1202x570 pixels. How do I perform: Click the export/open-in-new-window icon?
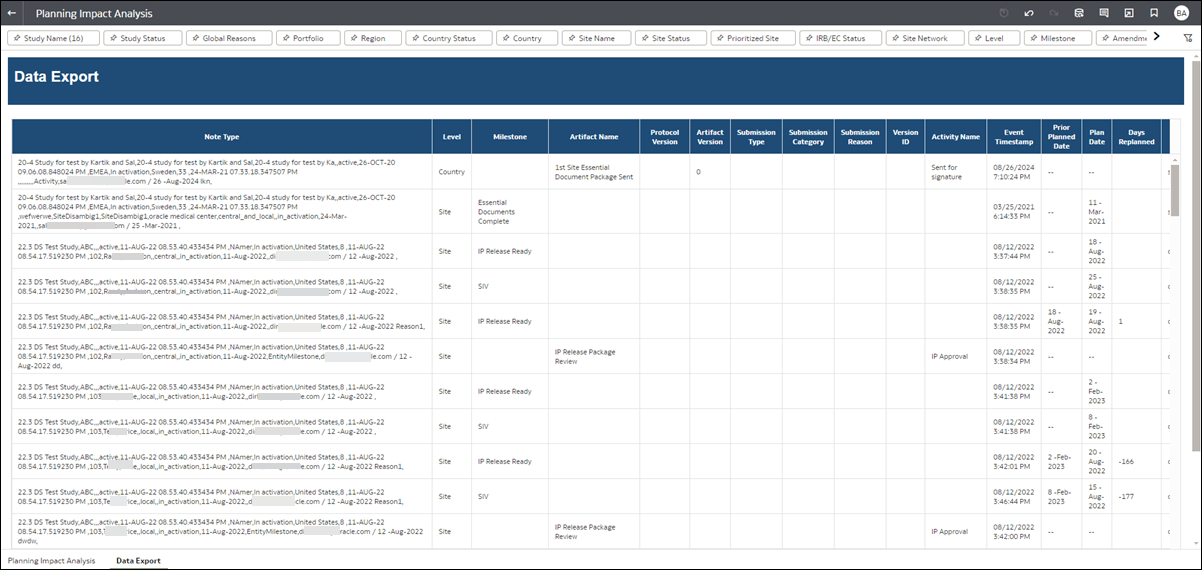(1129, 13)
